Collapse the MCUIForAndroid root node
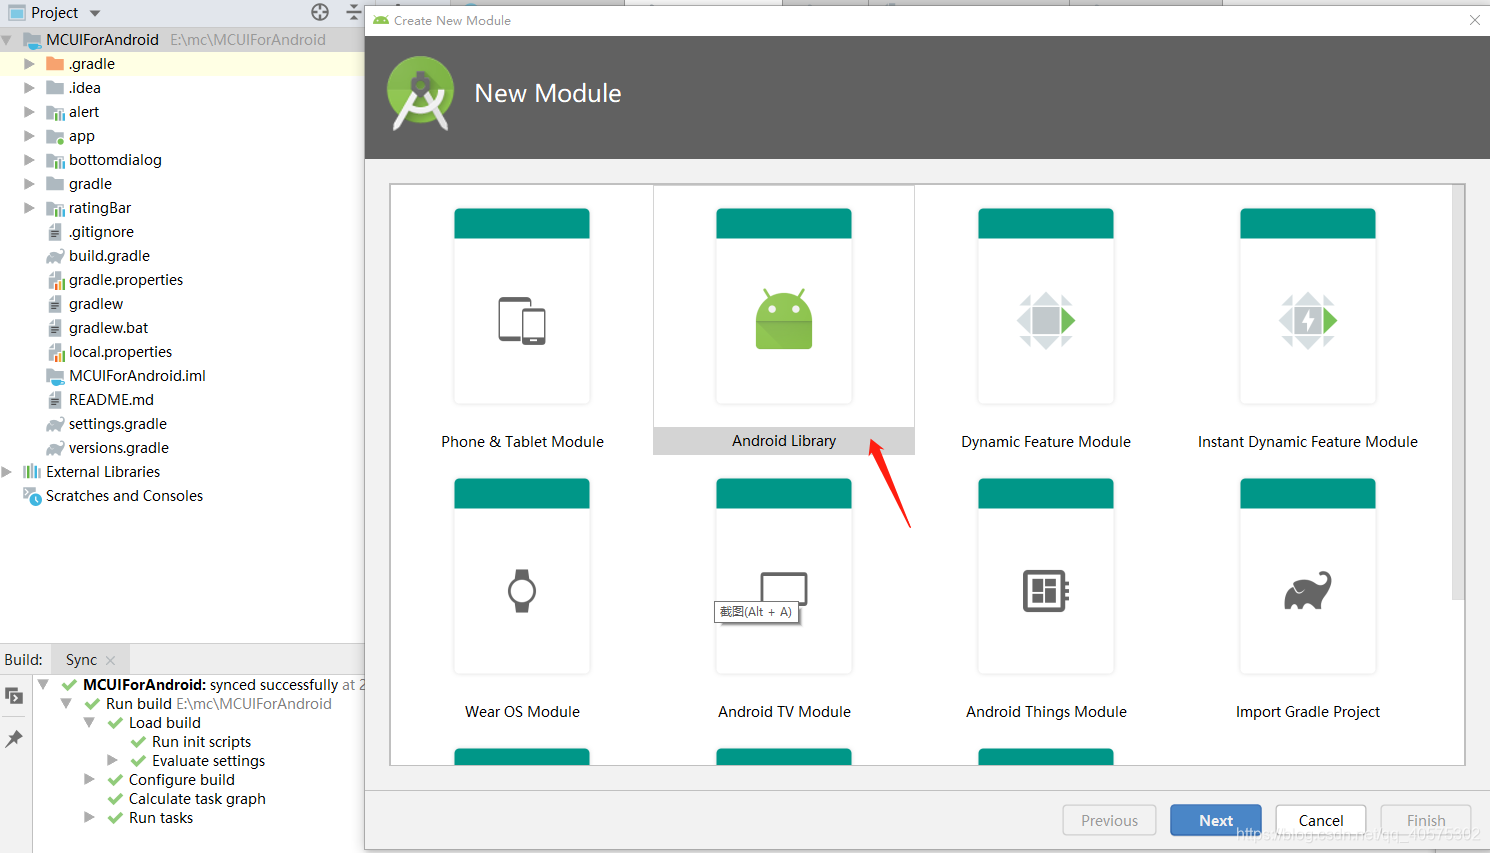Image resolution: width=1490 pixels, height=853 pixels. coord(8,40)
